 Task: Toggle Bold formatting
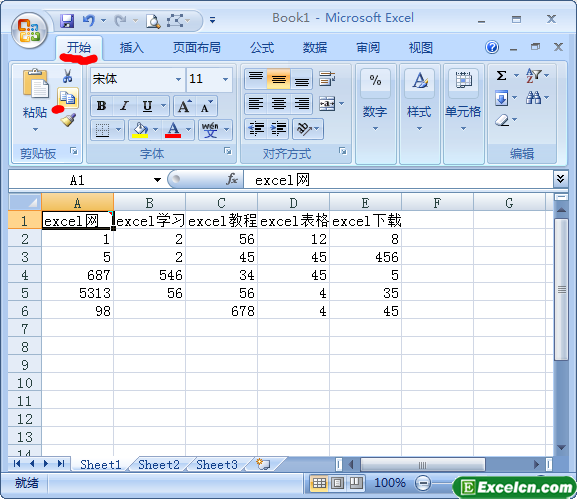tap(102, 106)
